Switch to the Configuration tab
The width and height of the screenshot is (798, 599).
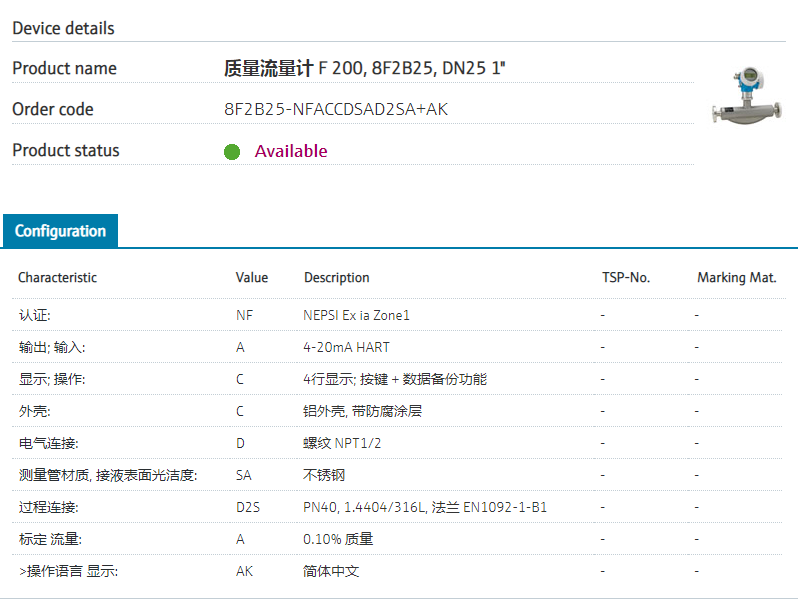pos(60,231)
